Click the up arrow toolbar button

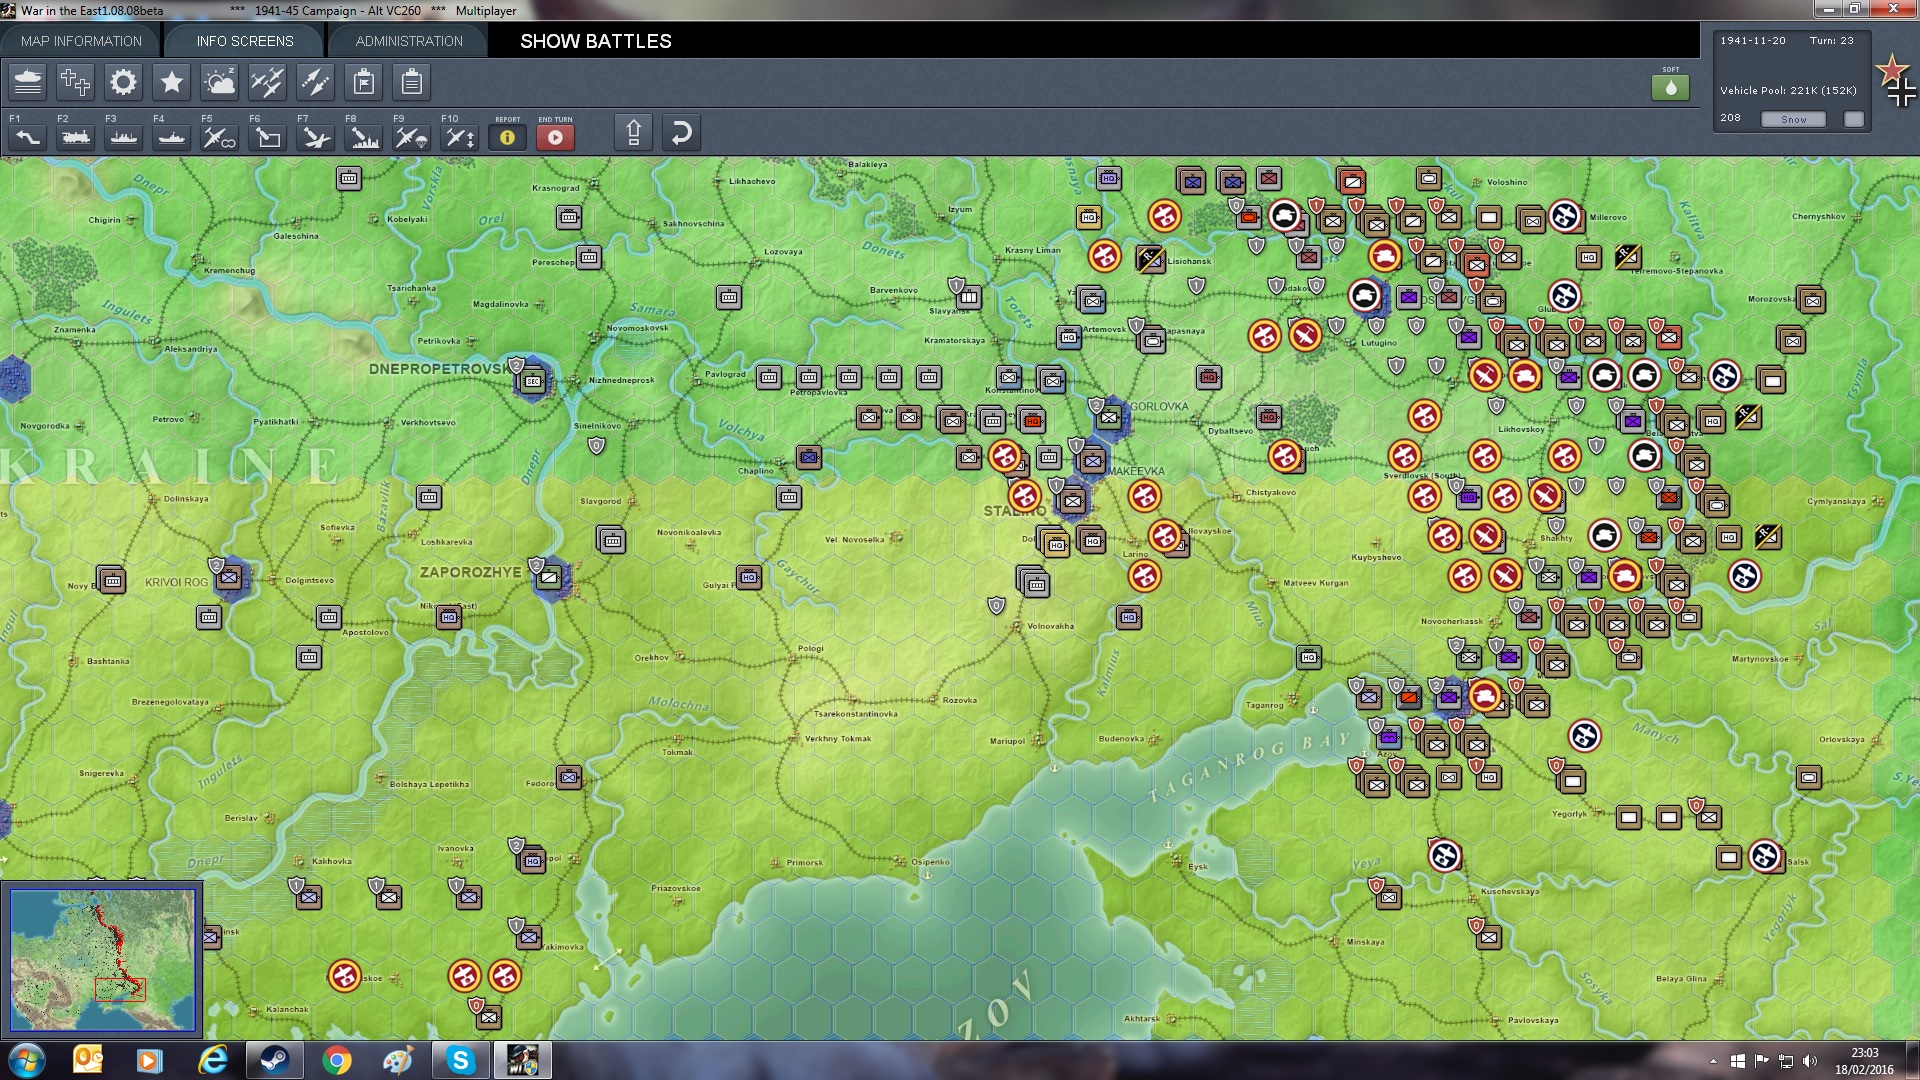tap(633, 133)
